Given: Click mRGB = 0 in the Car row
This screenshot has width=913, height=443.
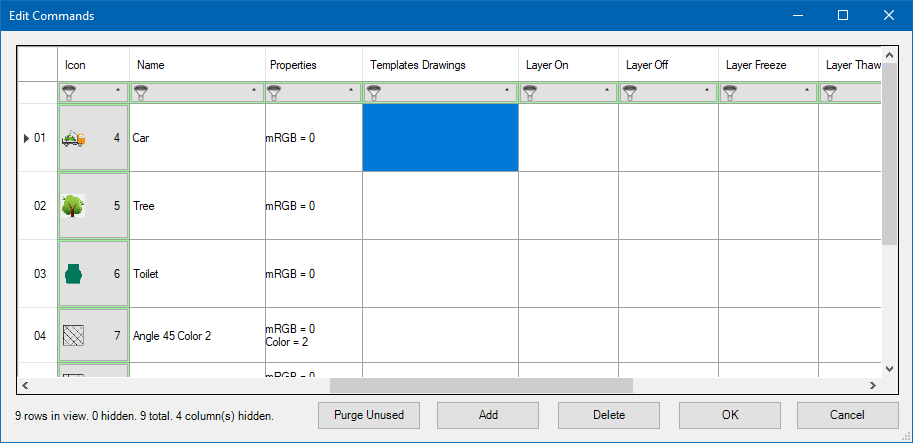Looking at the screenshot, I should [x=314, y=138].
